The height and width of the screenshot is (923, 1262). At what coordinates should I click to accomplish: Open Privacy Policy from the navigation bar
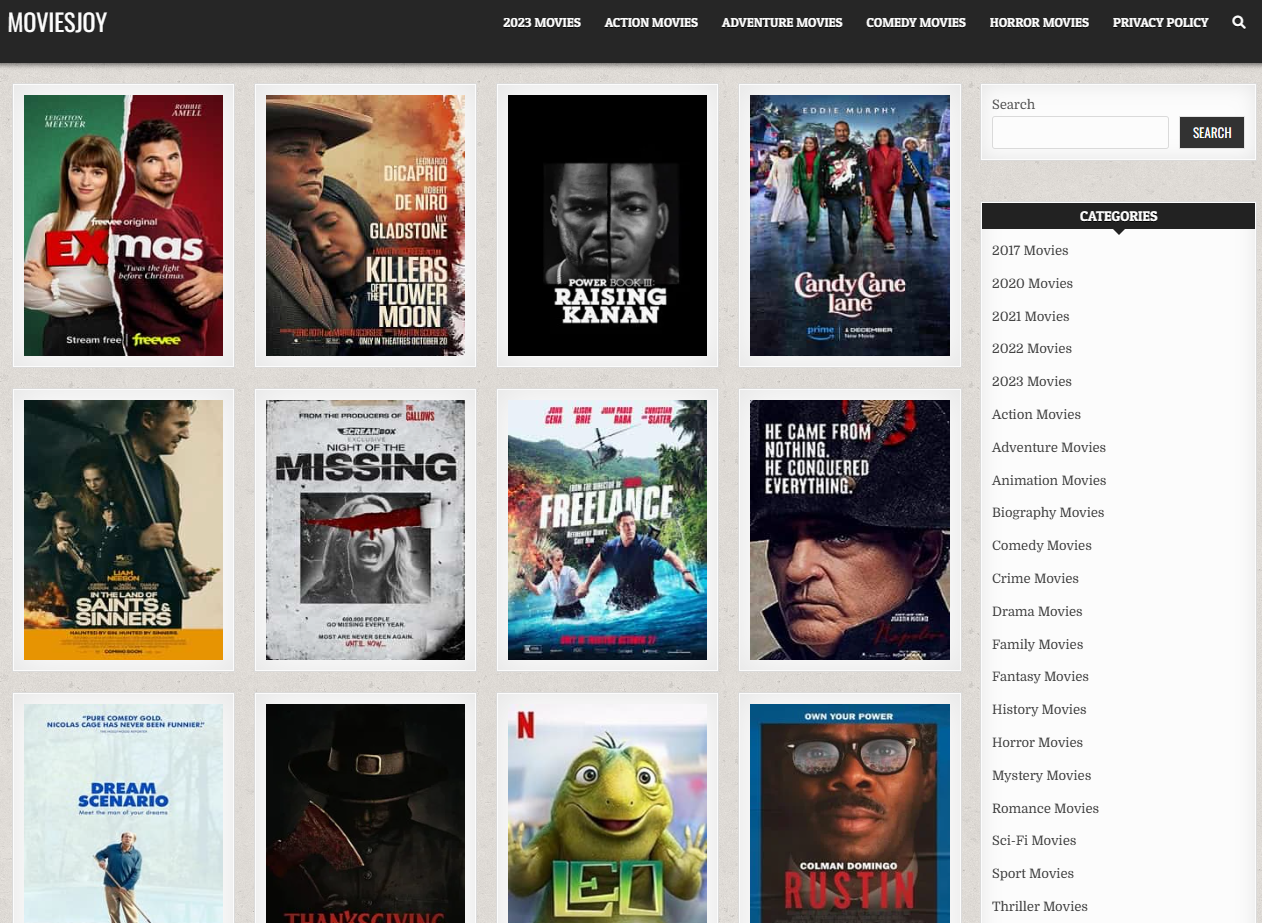(x=1160, y=22)
